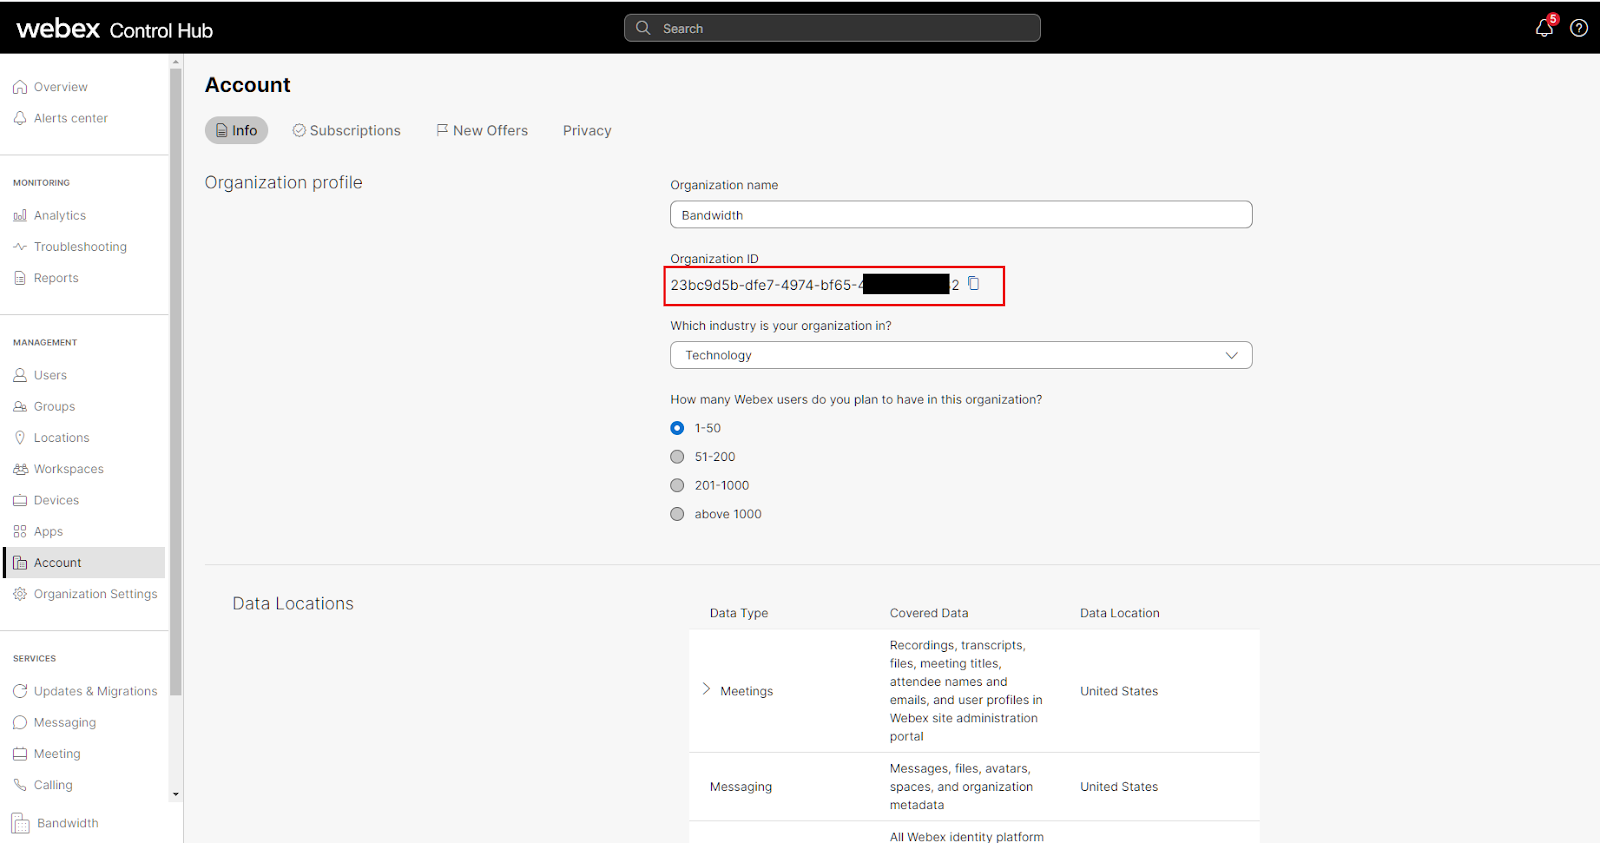
Task: Click the sidebar scroll up arrow
Action: pos(176,62)
